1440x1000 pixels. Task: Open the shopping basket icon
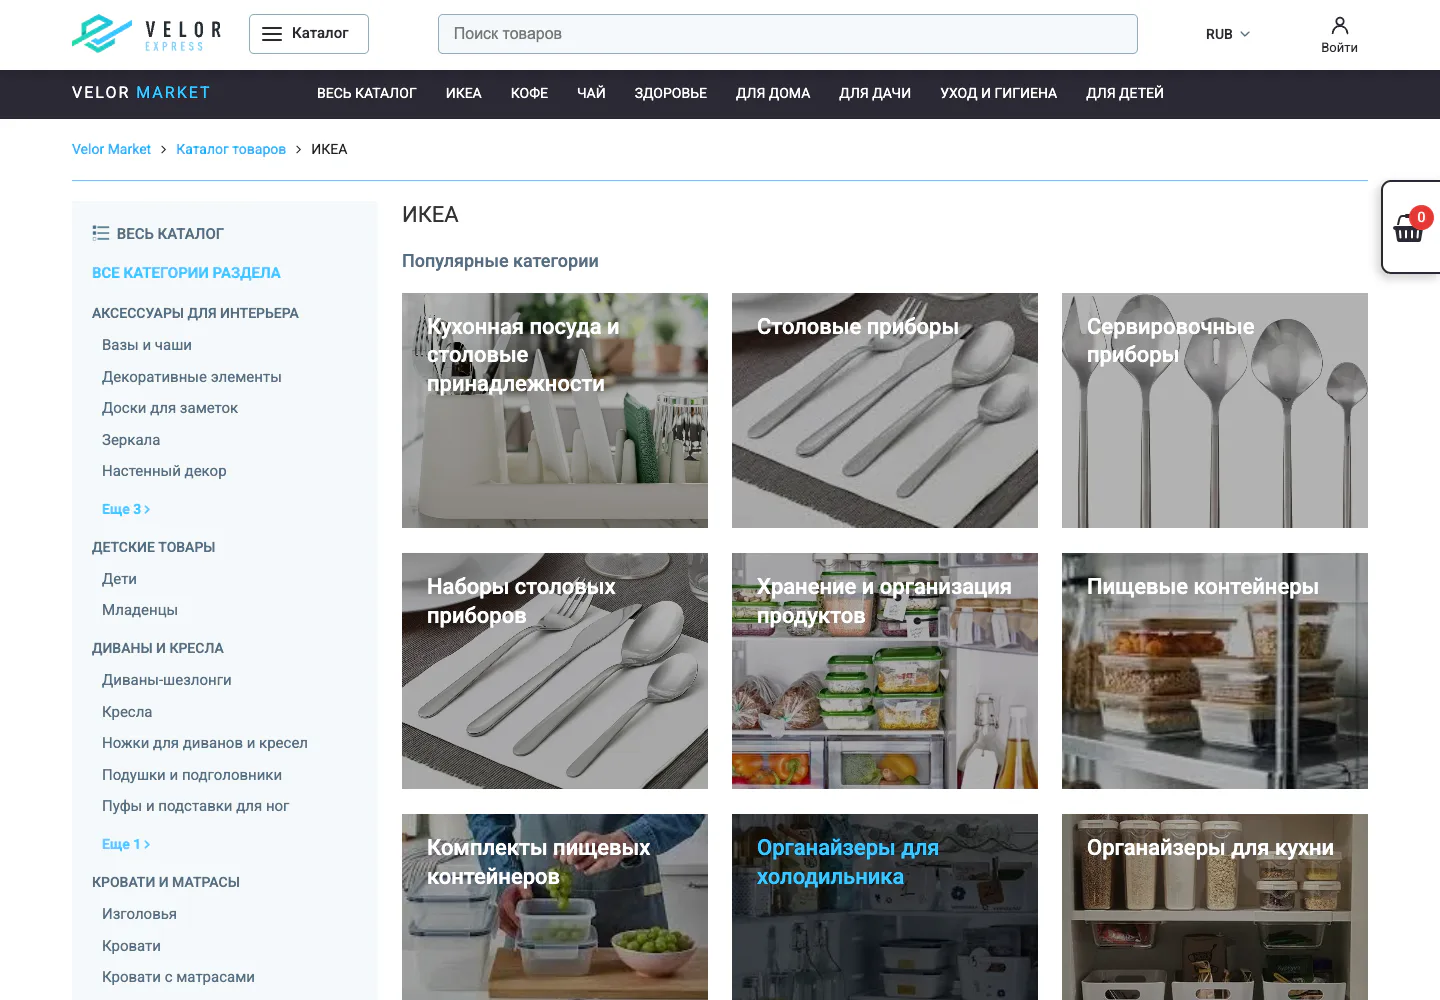tap(1409, 228)
